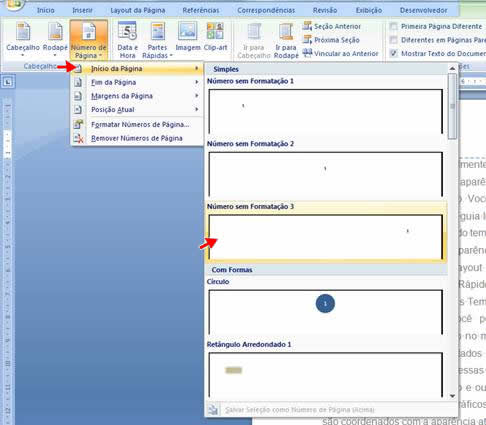Click the gallery scrollbar down arrow
The width and height of the screenshot is (486, 425).
(452, 396)
